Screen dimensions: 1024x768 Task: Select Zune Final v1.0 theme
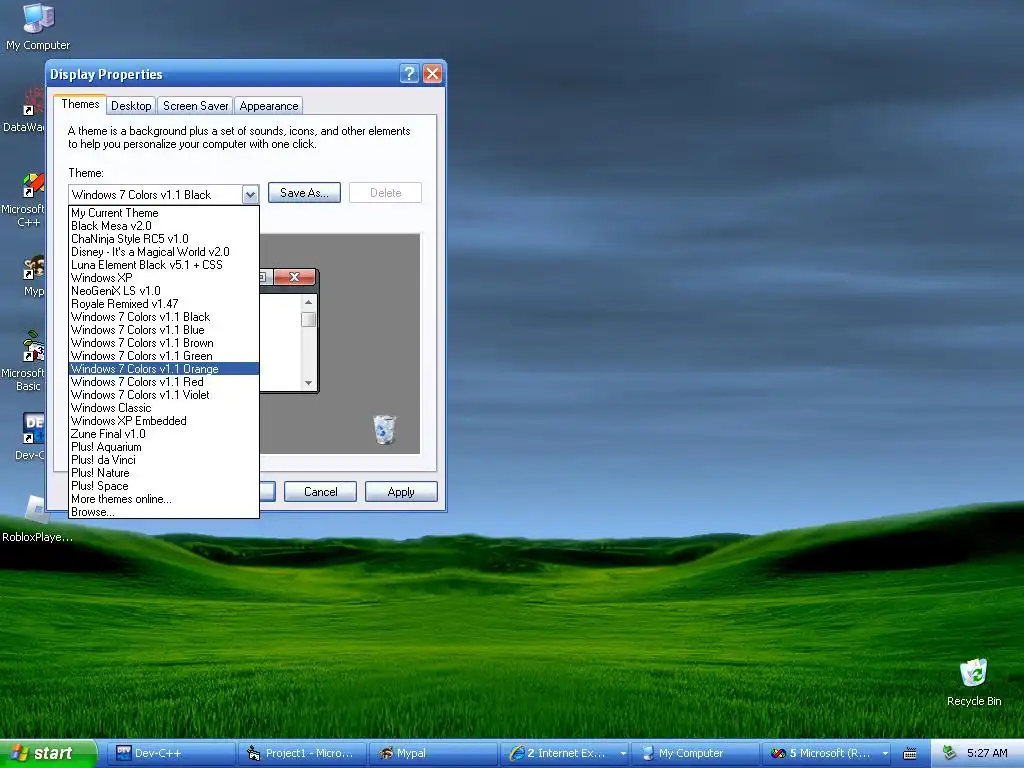(x=164, y=434)
